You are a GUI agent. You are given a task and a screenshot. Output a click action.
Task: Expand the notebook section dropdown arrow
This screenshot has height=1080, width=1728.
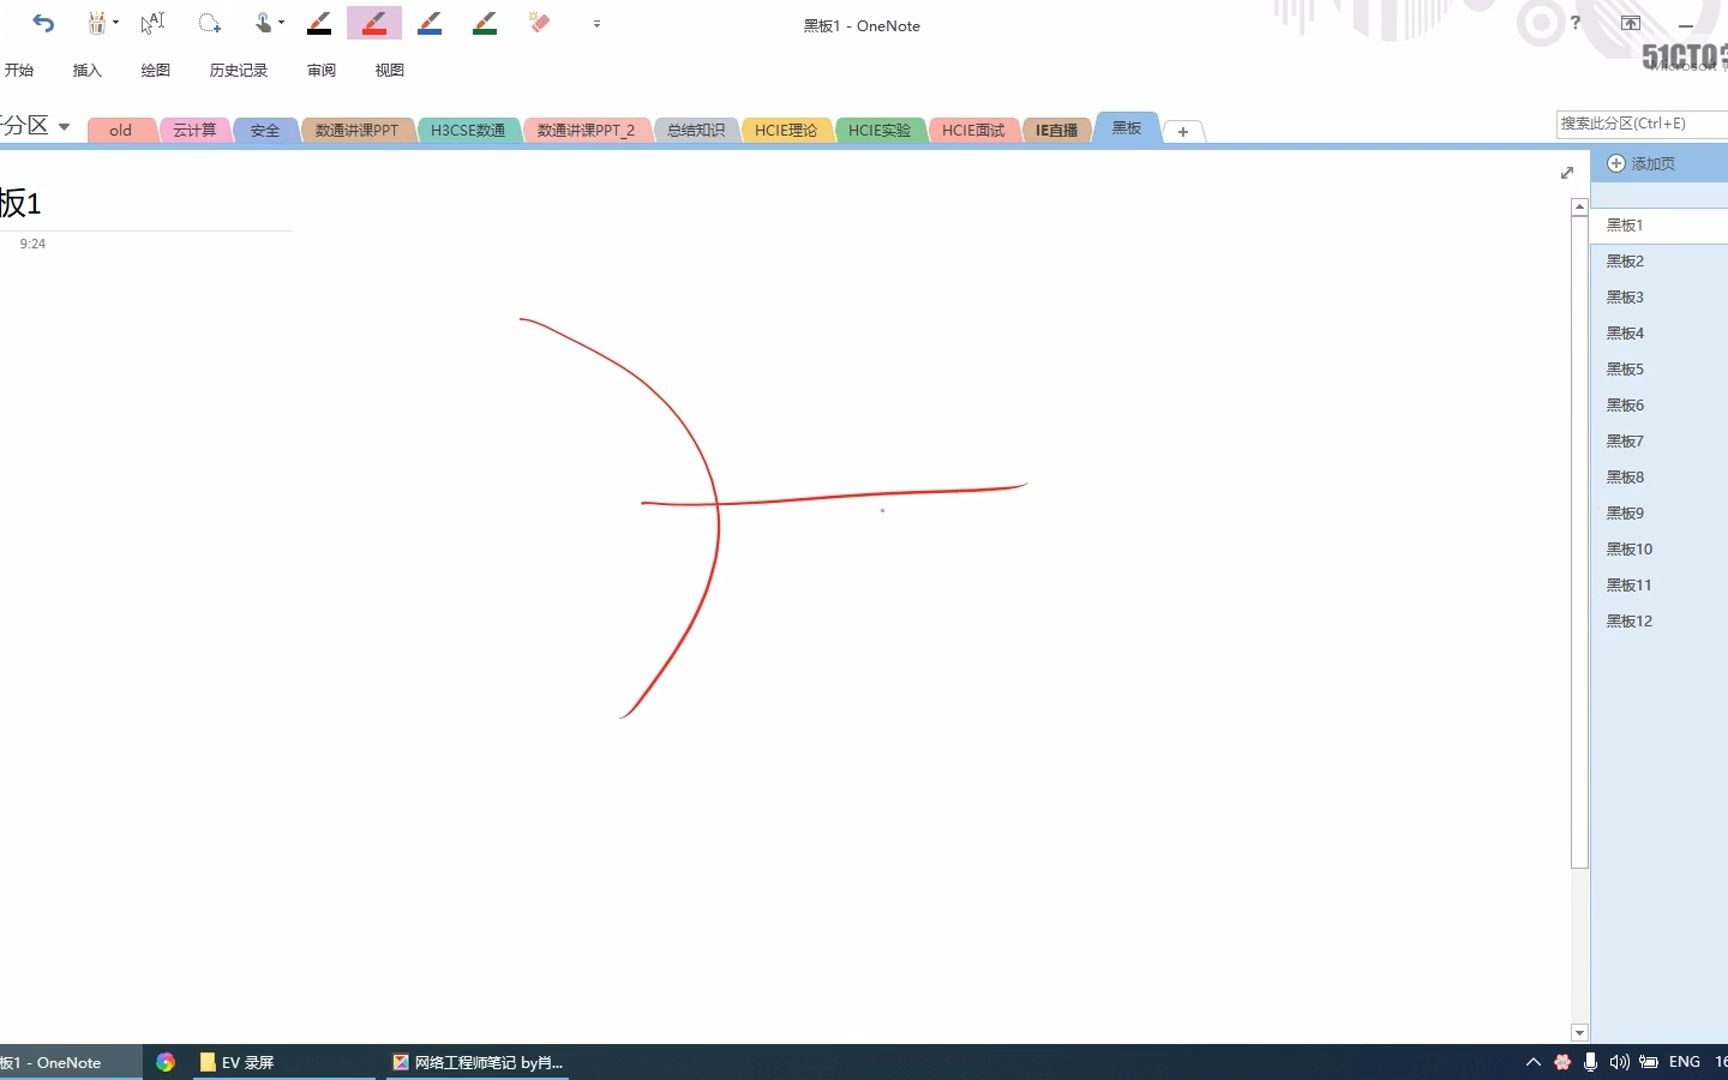pyautogui.click(x=64, y=127)
